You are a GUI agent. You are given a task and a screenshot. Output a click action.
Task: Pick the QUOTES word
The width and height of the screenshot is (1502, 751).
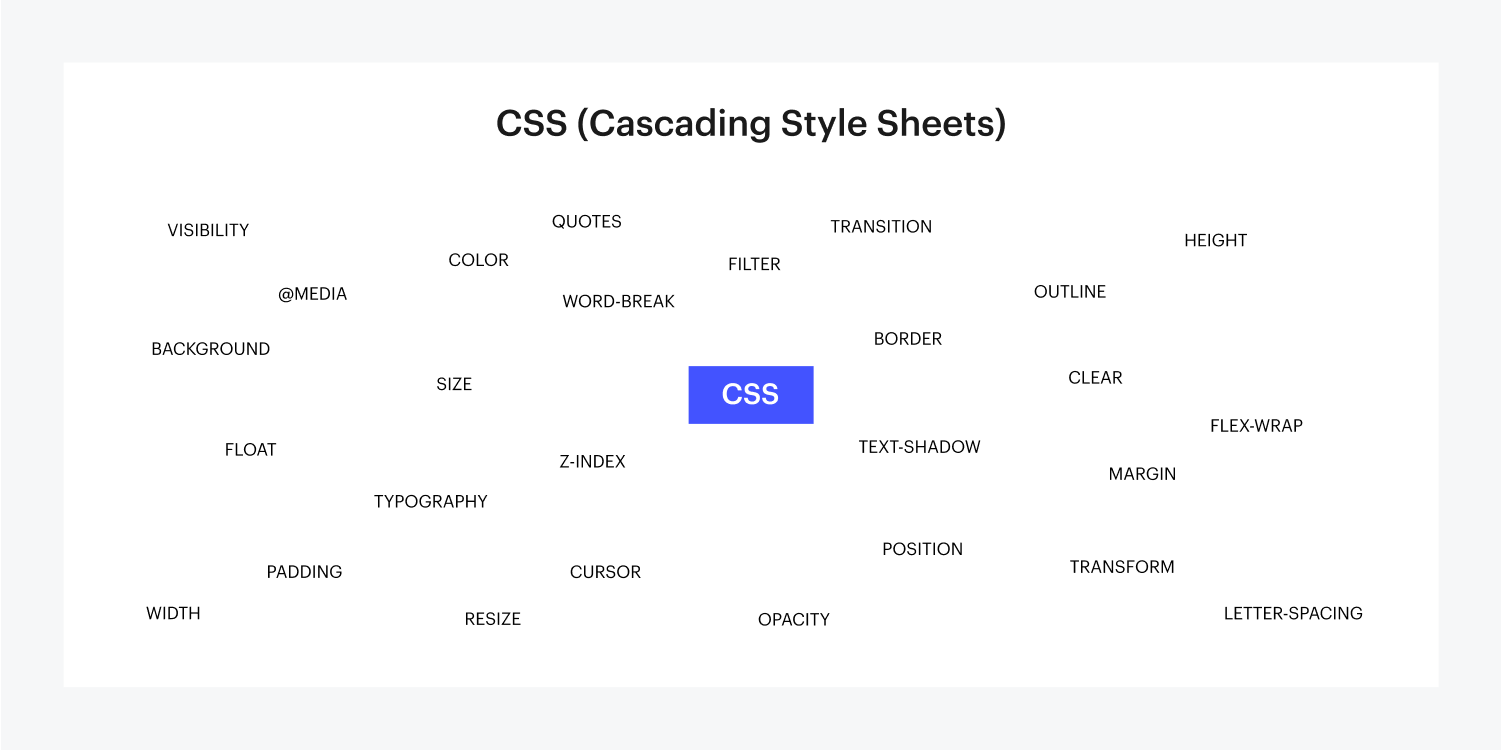point(586,222)
